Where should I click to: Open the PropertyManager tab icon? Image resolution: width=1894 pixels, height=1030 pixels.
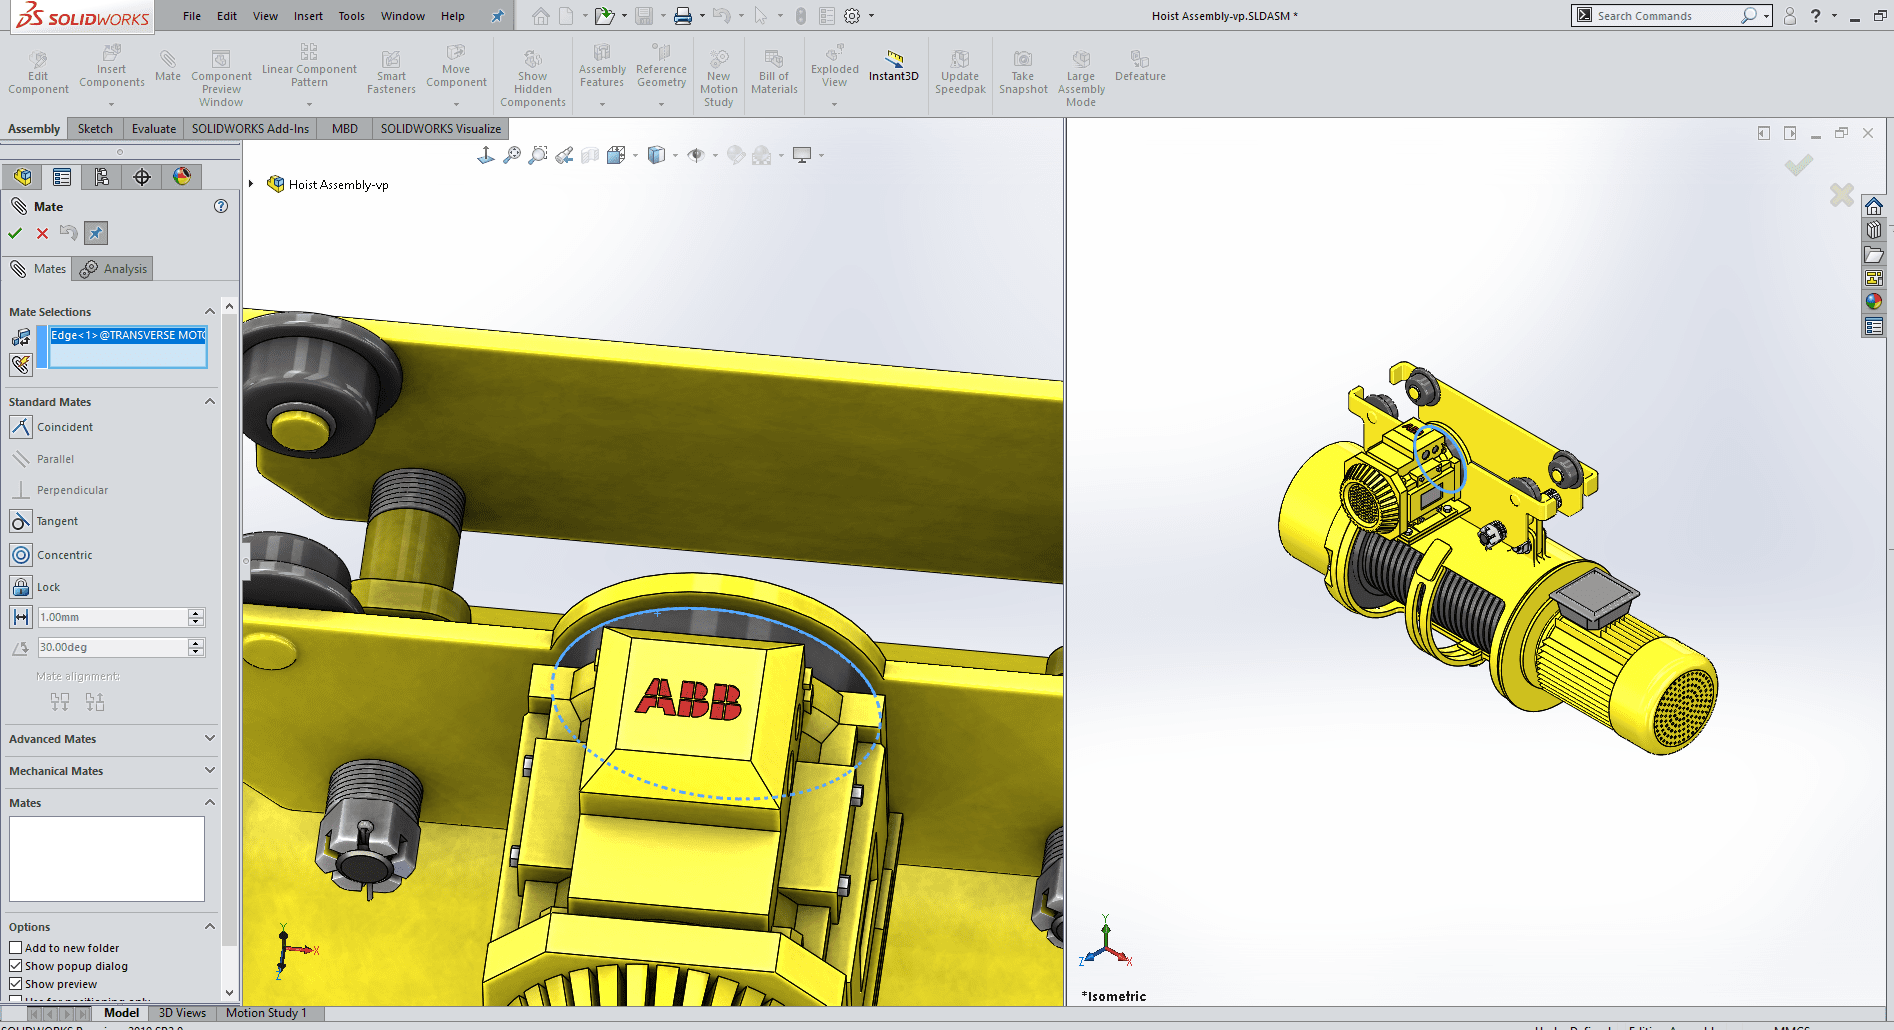click(62, 177)
